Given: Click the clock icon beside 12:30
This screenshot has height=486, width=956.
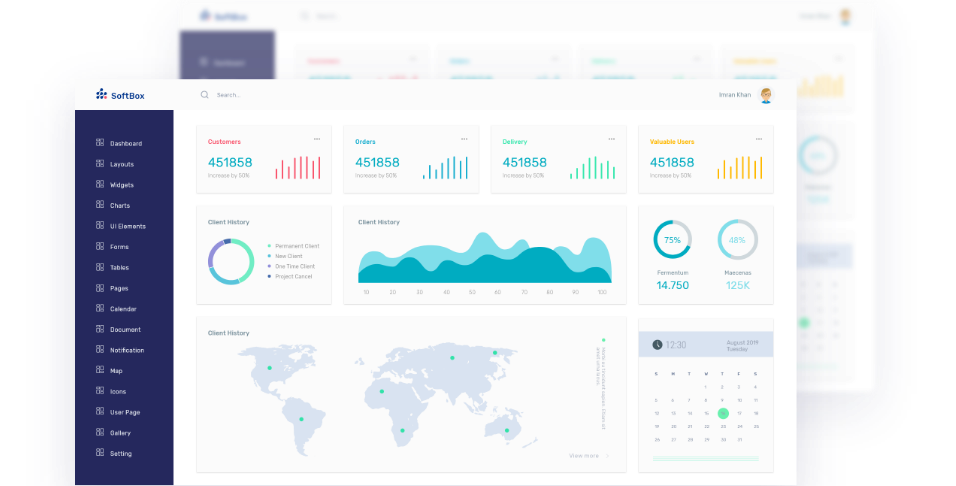Looking at the screenshot, I should click(x=657, y=344).
